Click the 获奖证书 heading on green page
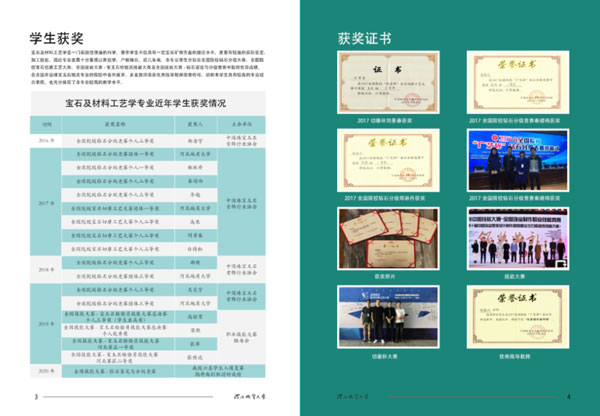This screenshot has height=416, width=600. click(364, 39)
